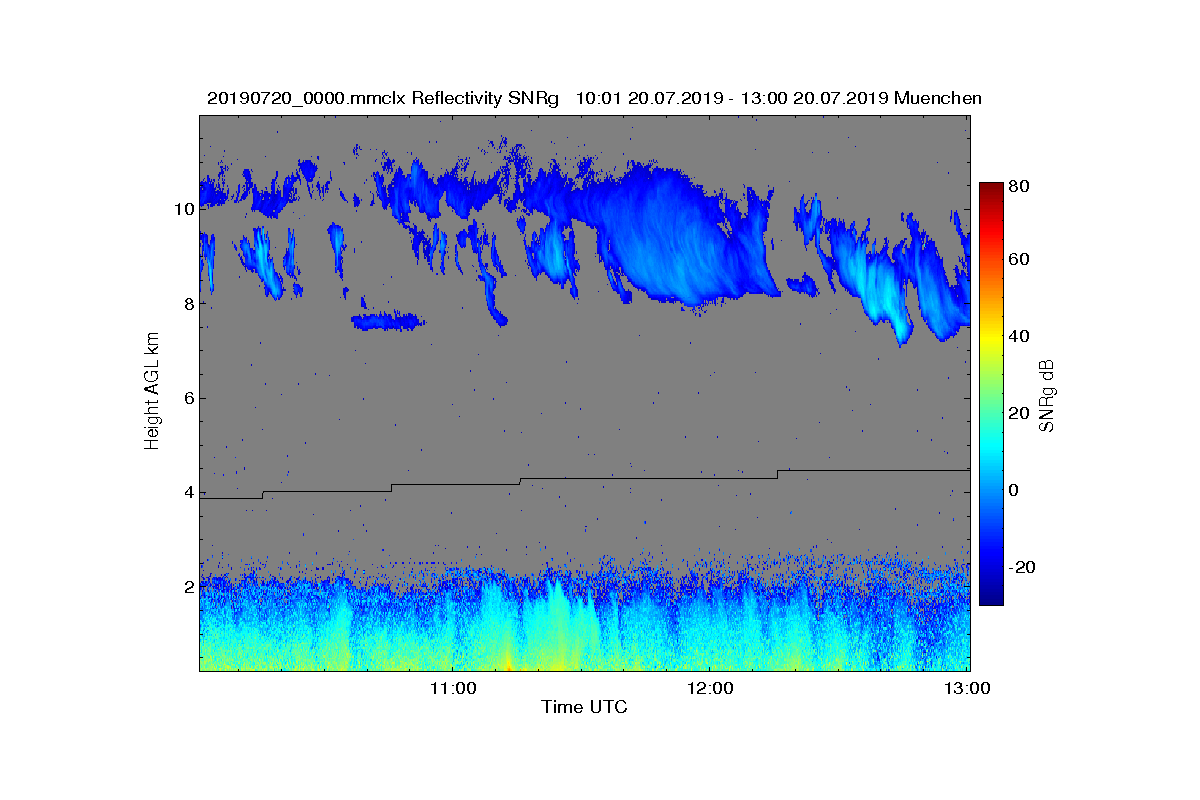Click the dark blue bottom of colorbar
1200x800 pixels.
[990, 597]
